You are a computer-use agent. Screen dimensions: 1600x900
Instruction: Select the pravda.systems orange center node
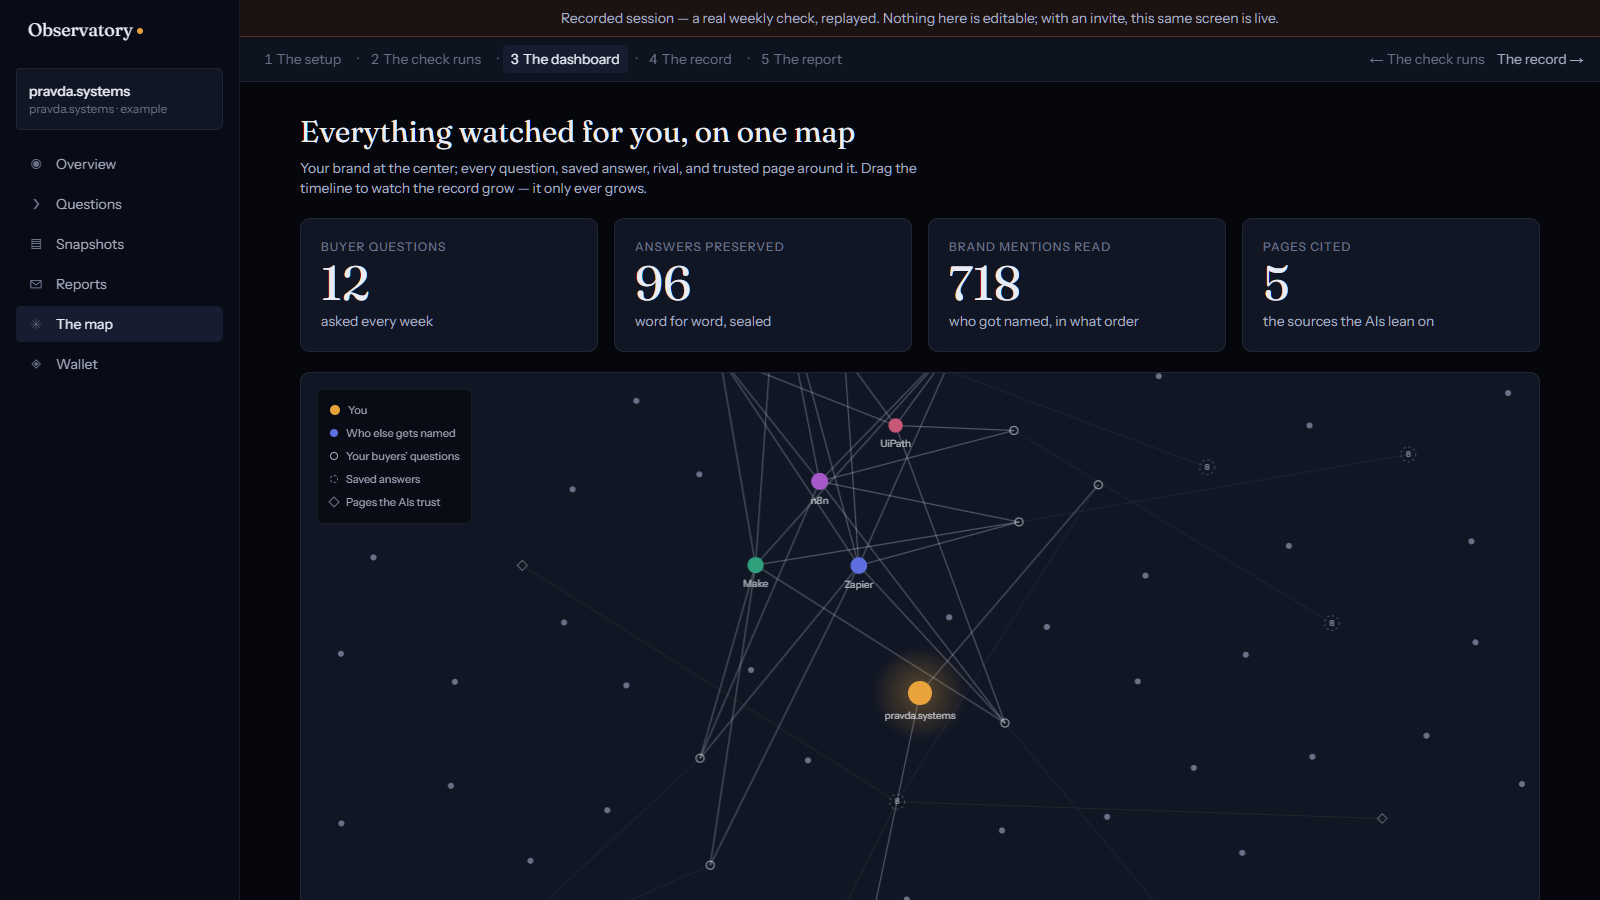(920, 693)
